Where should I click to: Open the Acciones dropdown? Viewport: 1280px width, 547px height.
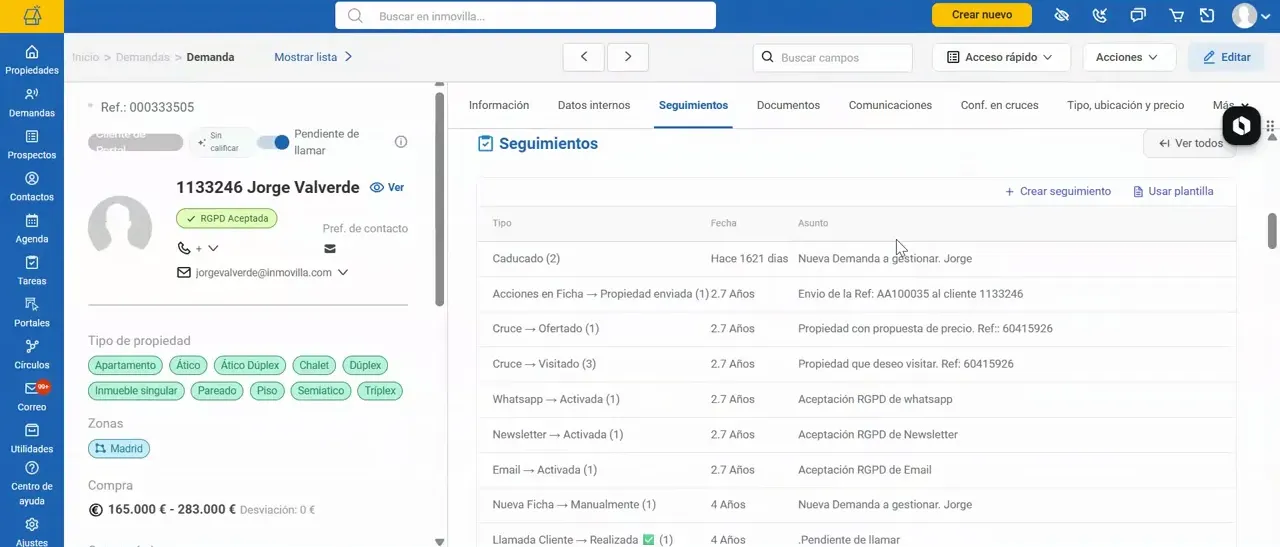[x=1128, y=57]
